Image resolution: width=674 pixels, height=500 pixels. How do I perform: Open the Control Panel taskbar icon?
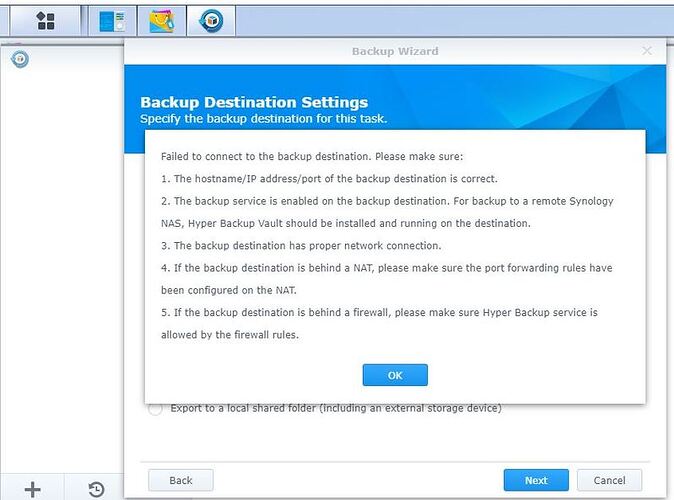coord(112,21)
